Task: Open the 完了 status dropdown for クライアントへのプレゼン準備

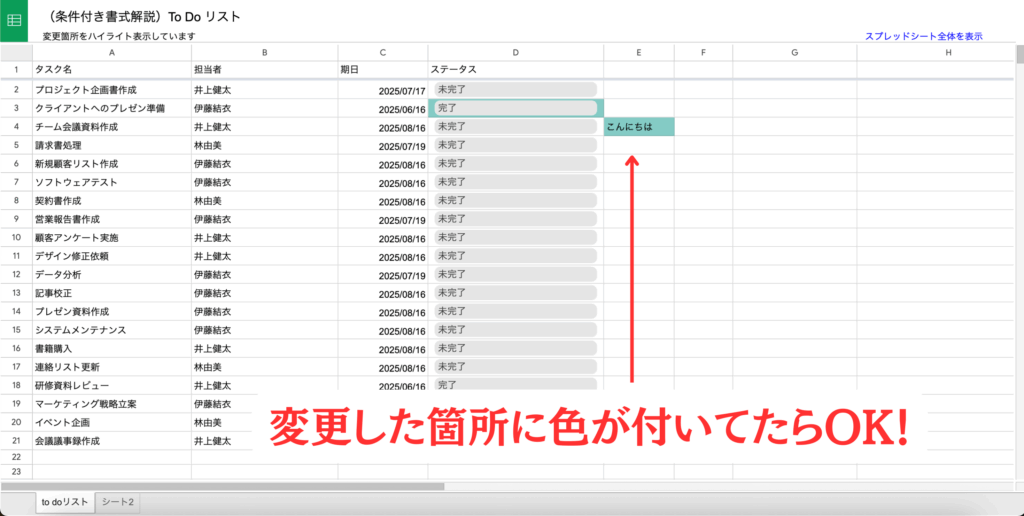Action: coord(516,108)
